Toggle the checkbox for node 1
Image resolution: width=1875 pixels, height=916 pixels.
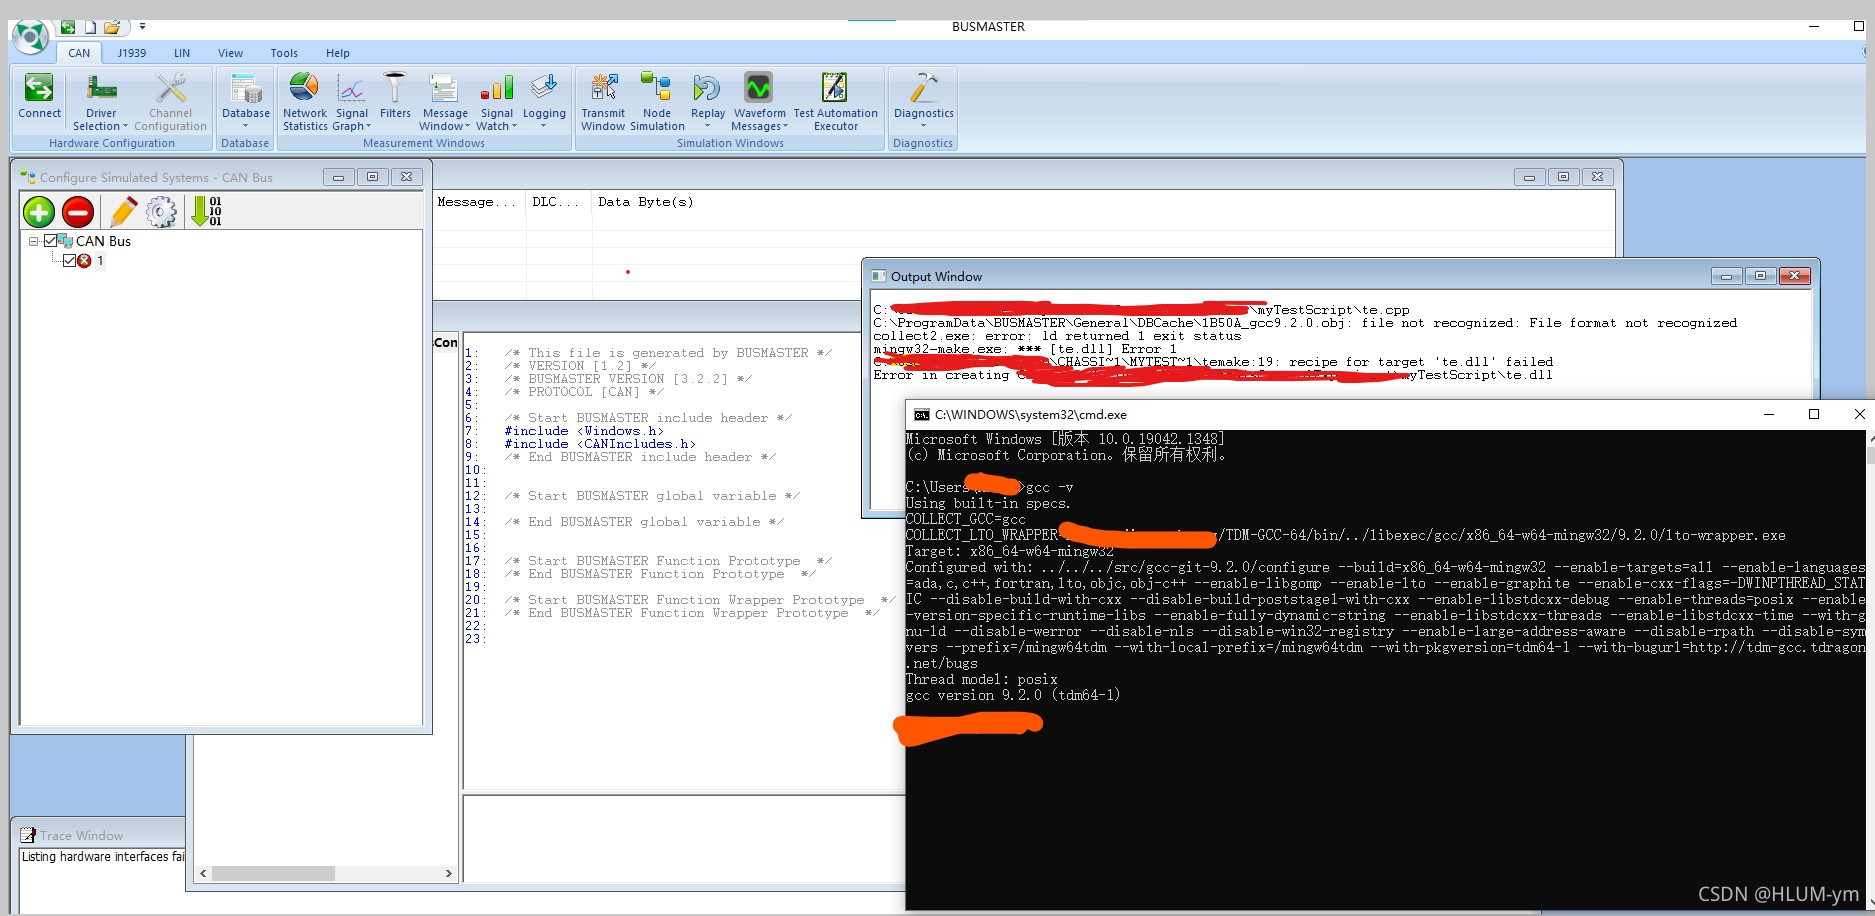(69, 261)
